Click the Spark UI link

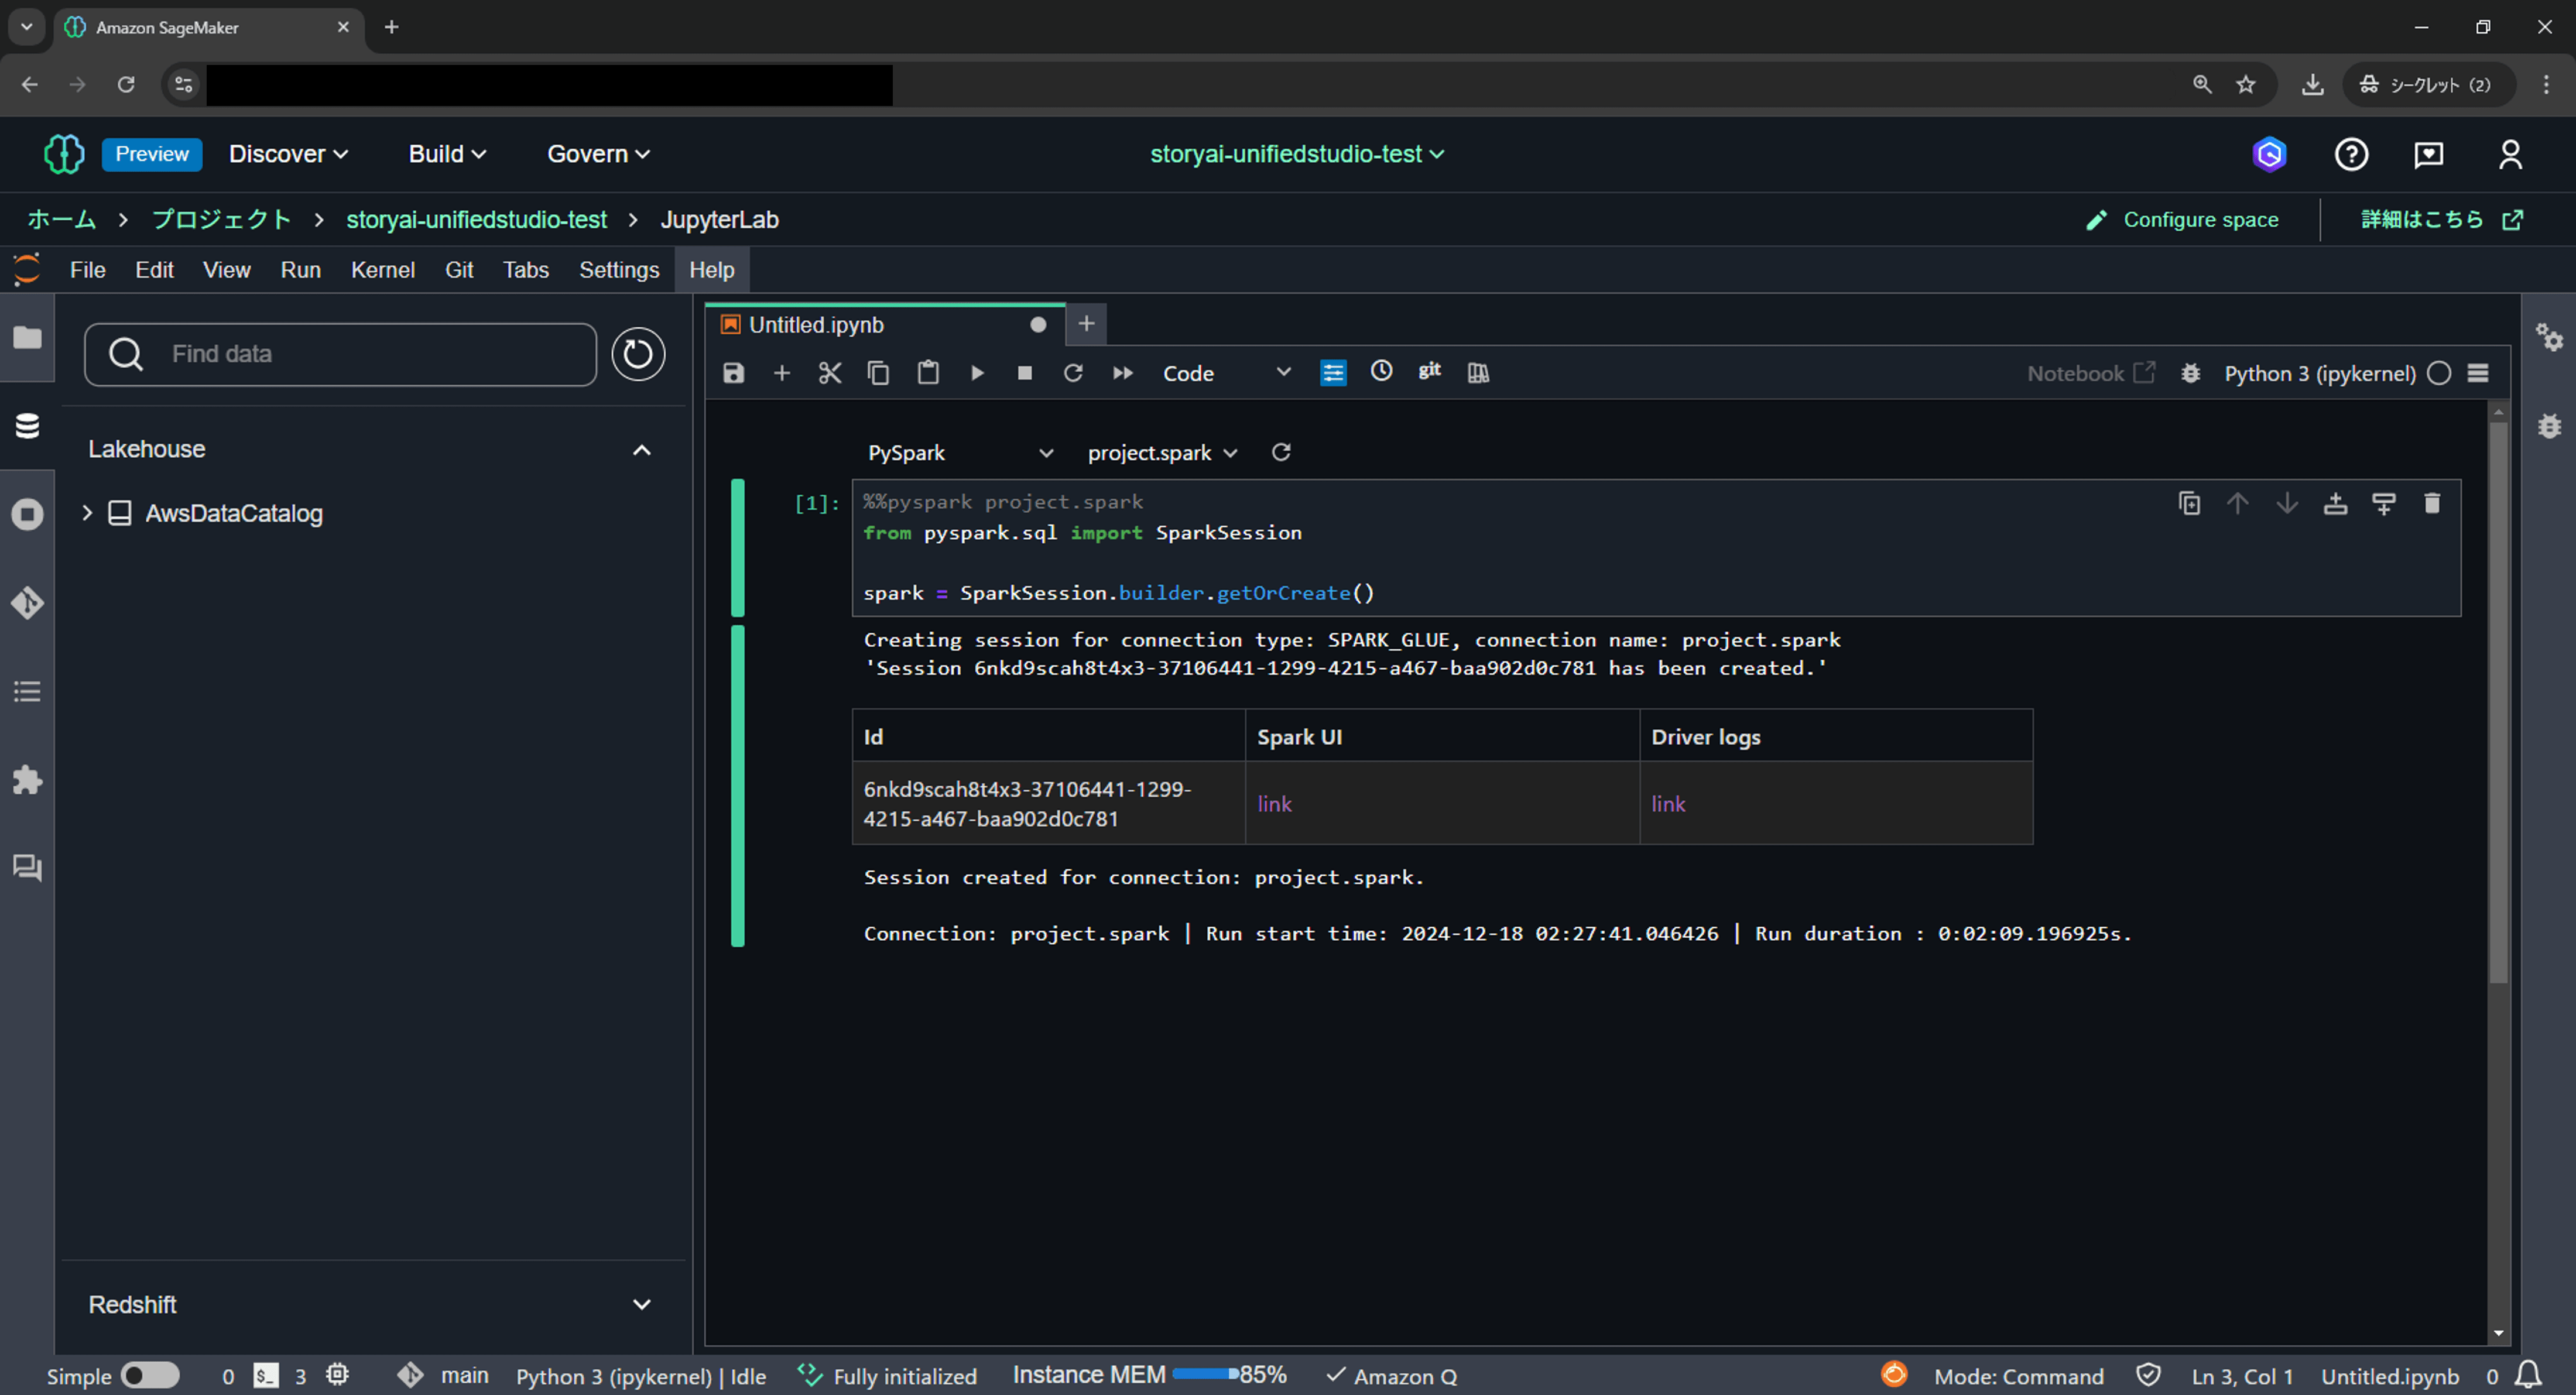click(x=1274, y=804)
